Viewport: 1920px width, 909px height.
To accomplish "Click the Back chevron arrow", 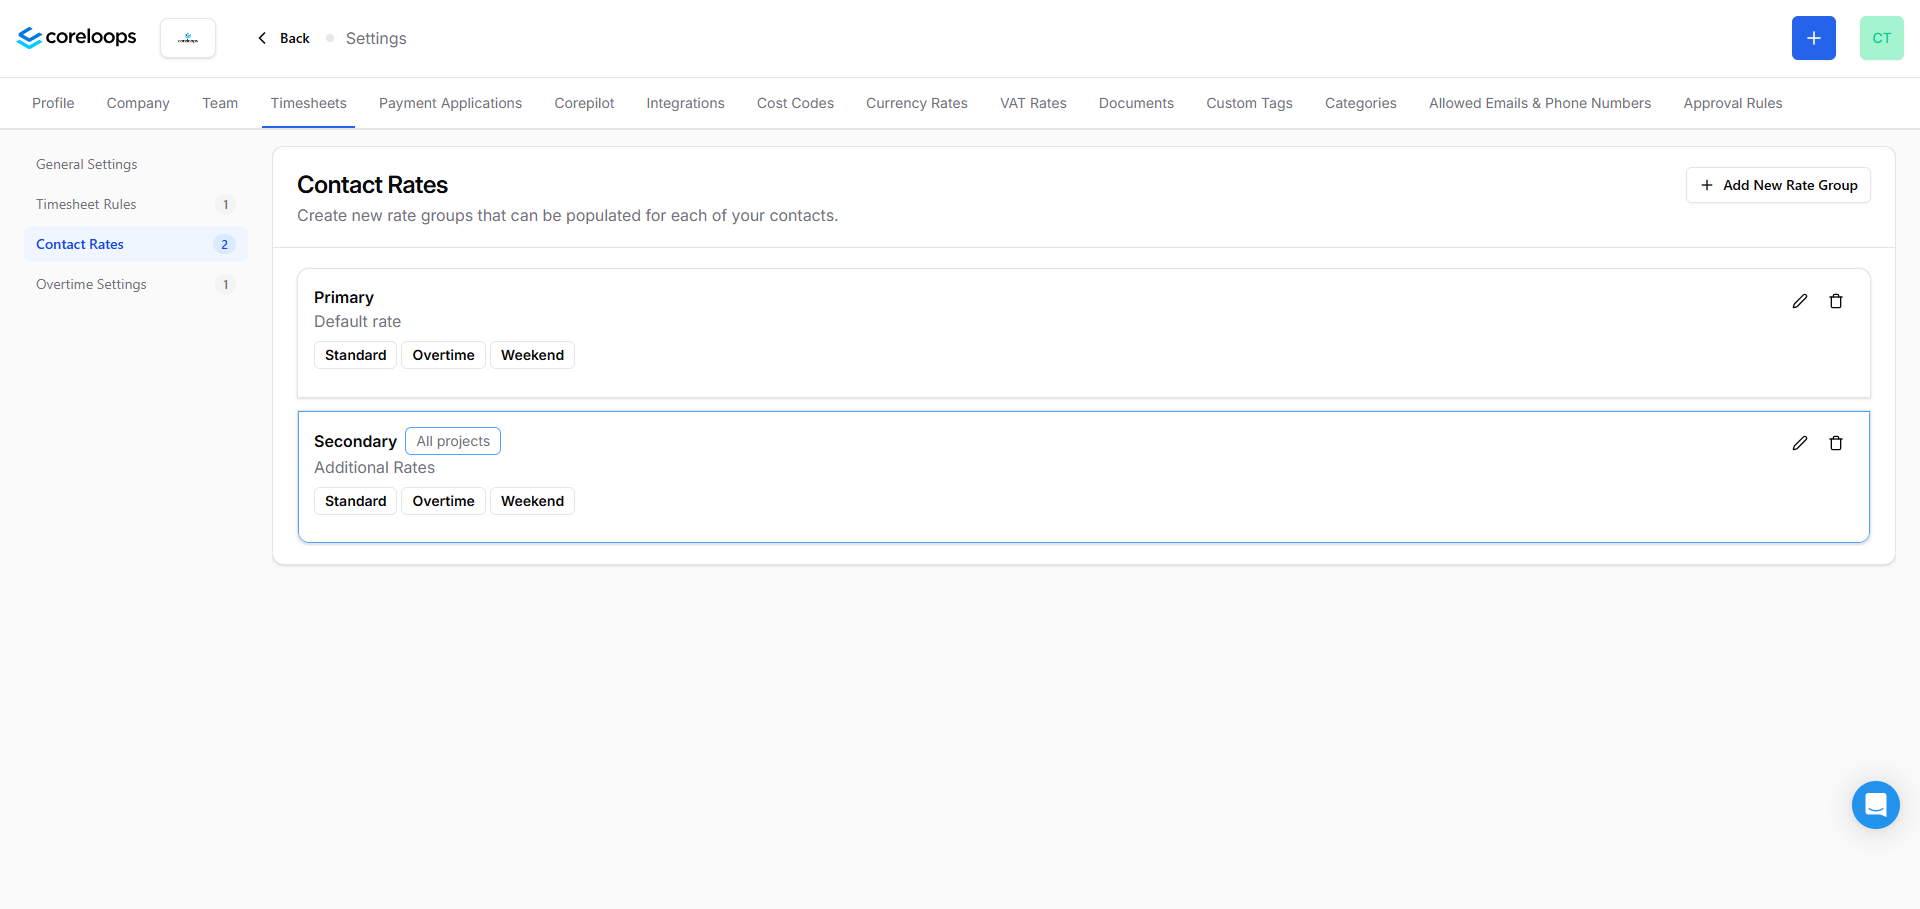I will pyautogui.click(x=262, y=38).
